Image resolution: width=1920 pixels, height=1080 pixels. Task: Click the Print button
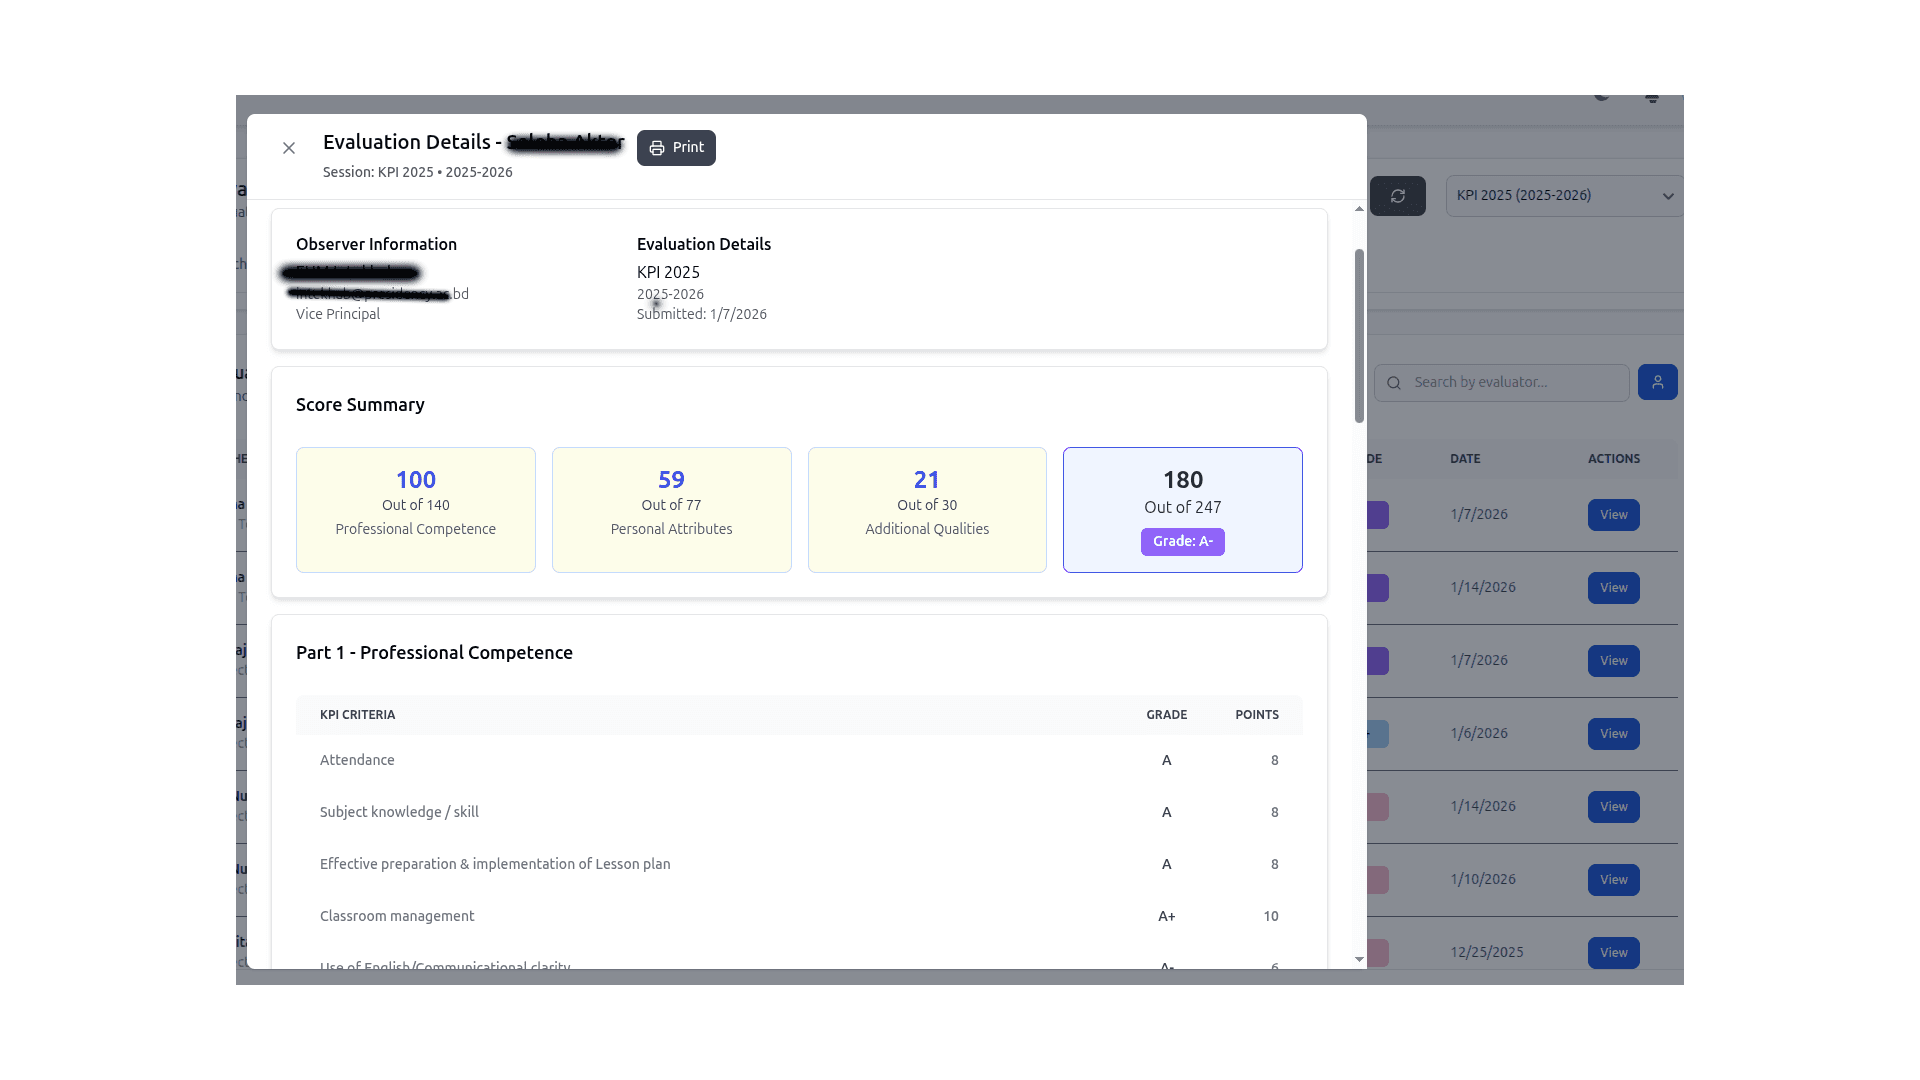pyautogui.click(x=676, y=147)
